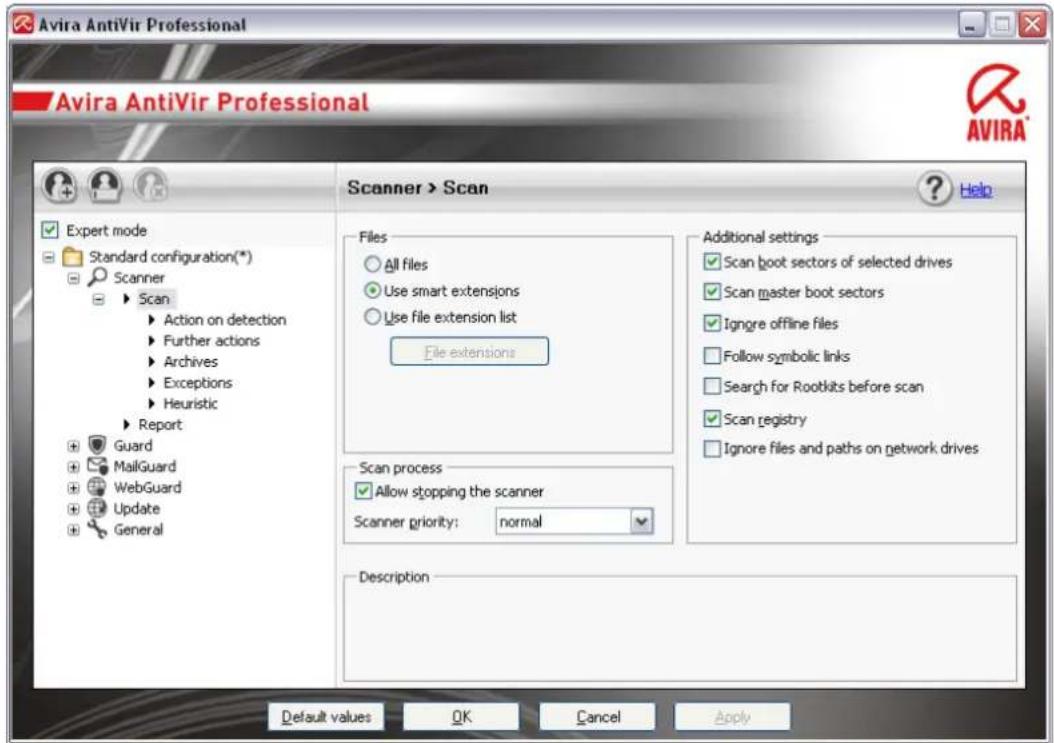Toggle Allow stopping the scanner
The width and height of the screenshot is (1054, 743).
(363, 491)
